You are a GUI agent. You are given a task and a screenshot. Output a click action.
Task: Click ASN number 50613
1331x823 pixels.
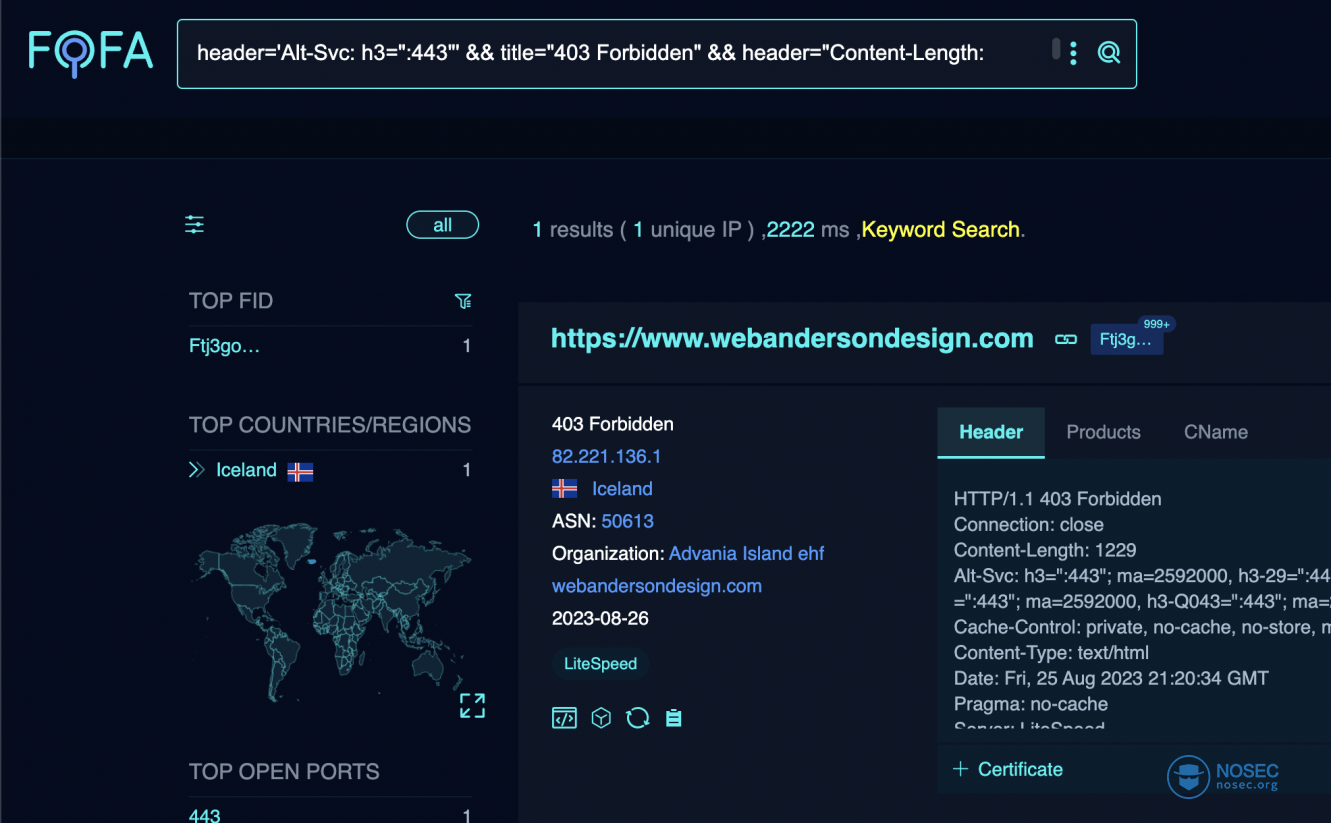(628, 521)
